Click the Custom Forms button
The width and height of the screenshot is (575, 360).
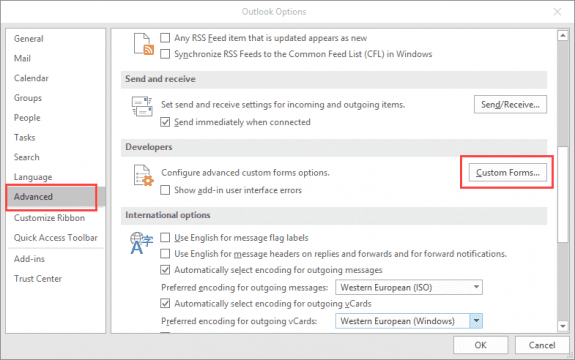[x=508, y=173]
